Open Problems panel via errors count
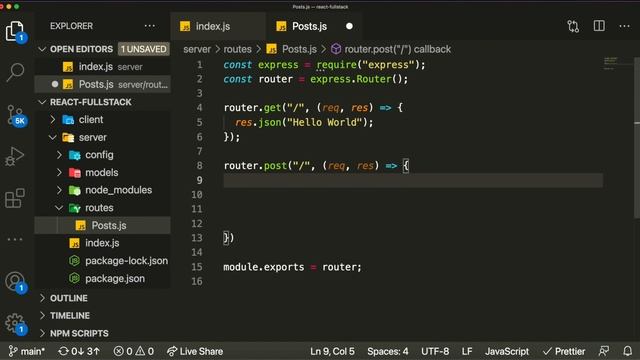640x360 pixels. click(x=133, y=351)
